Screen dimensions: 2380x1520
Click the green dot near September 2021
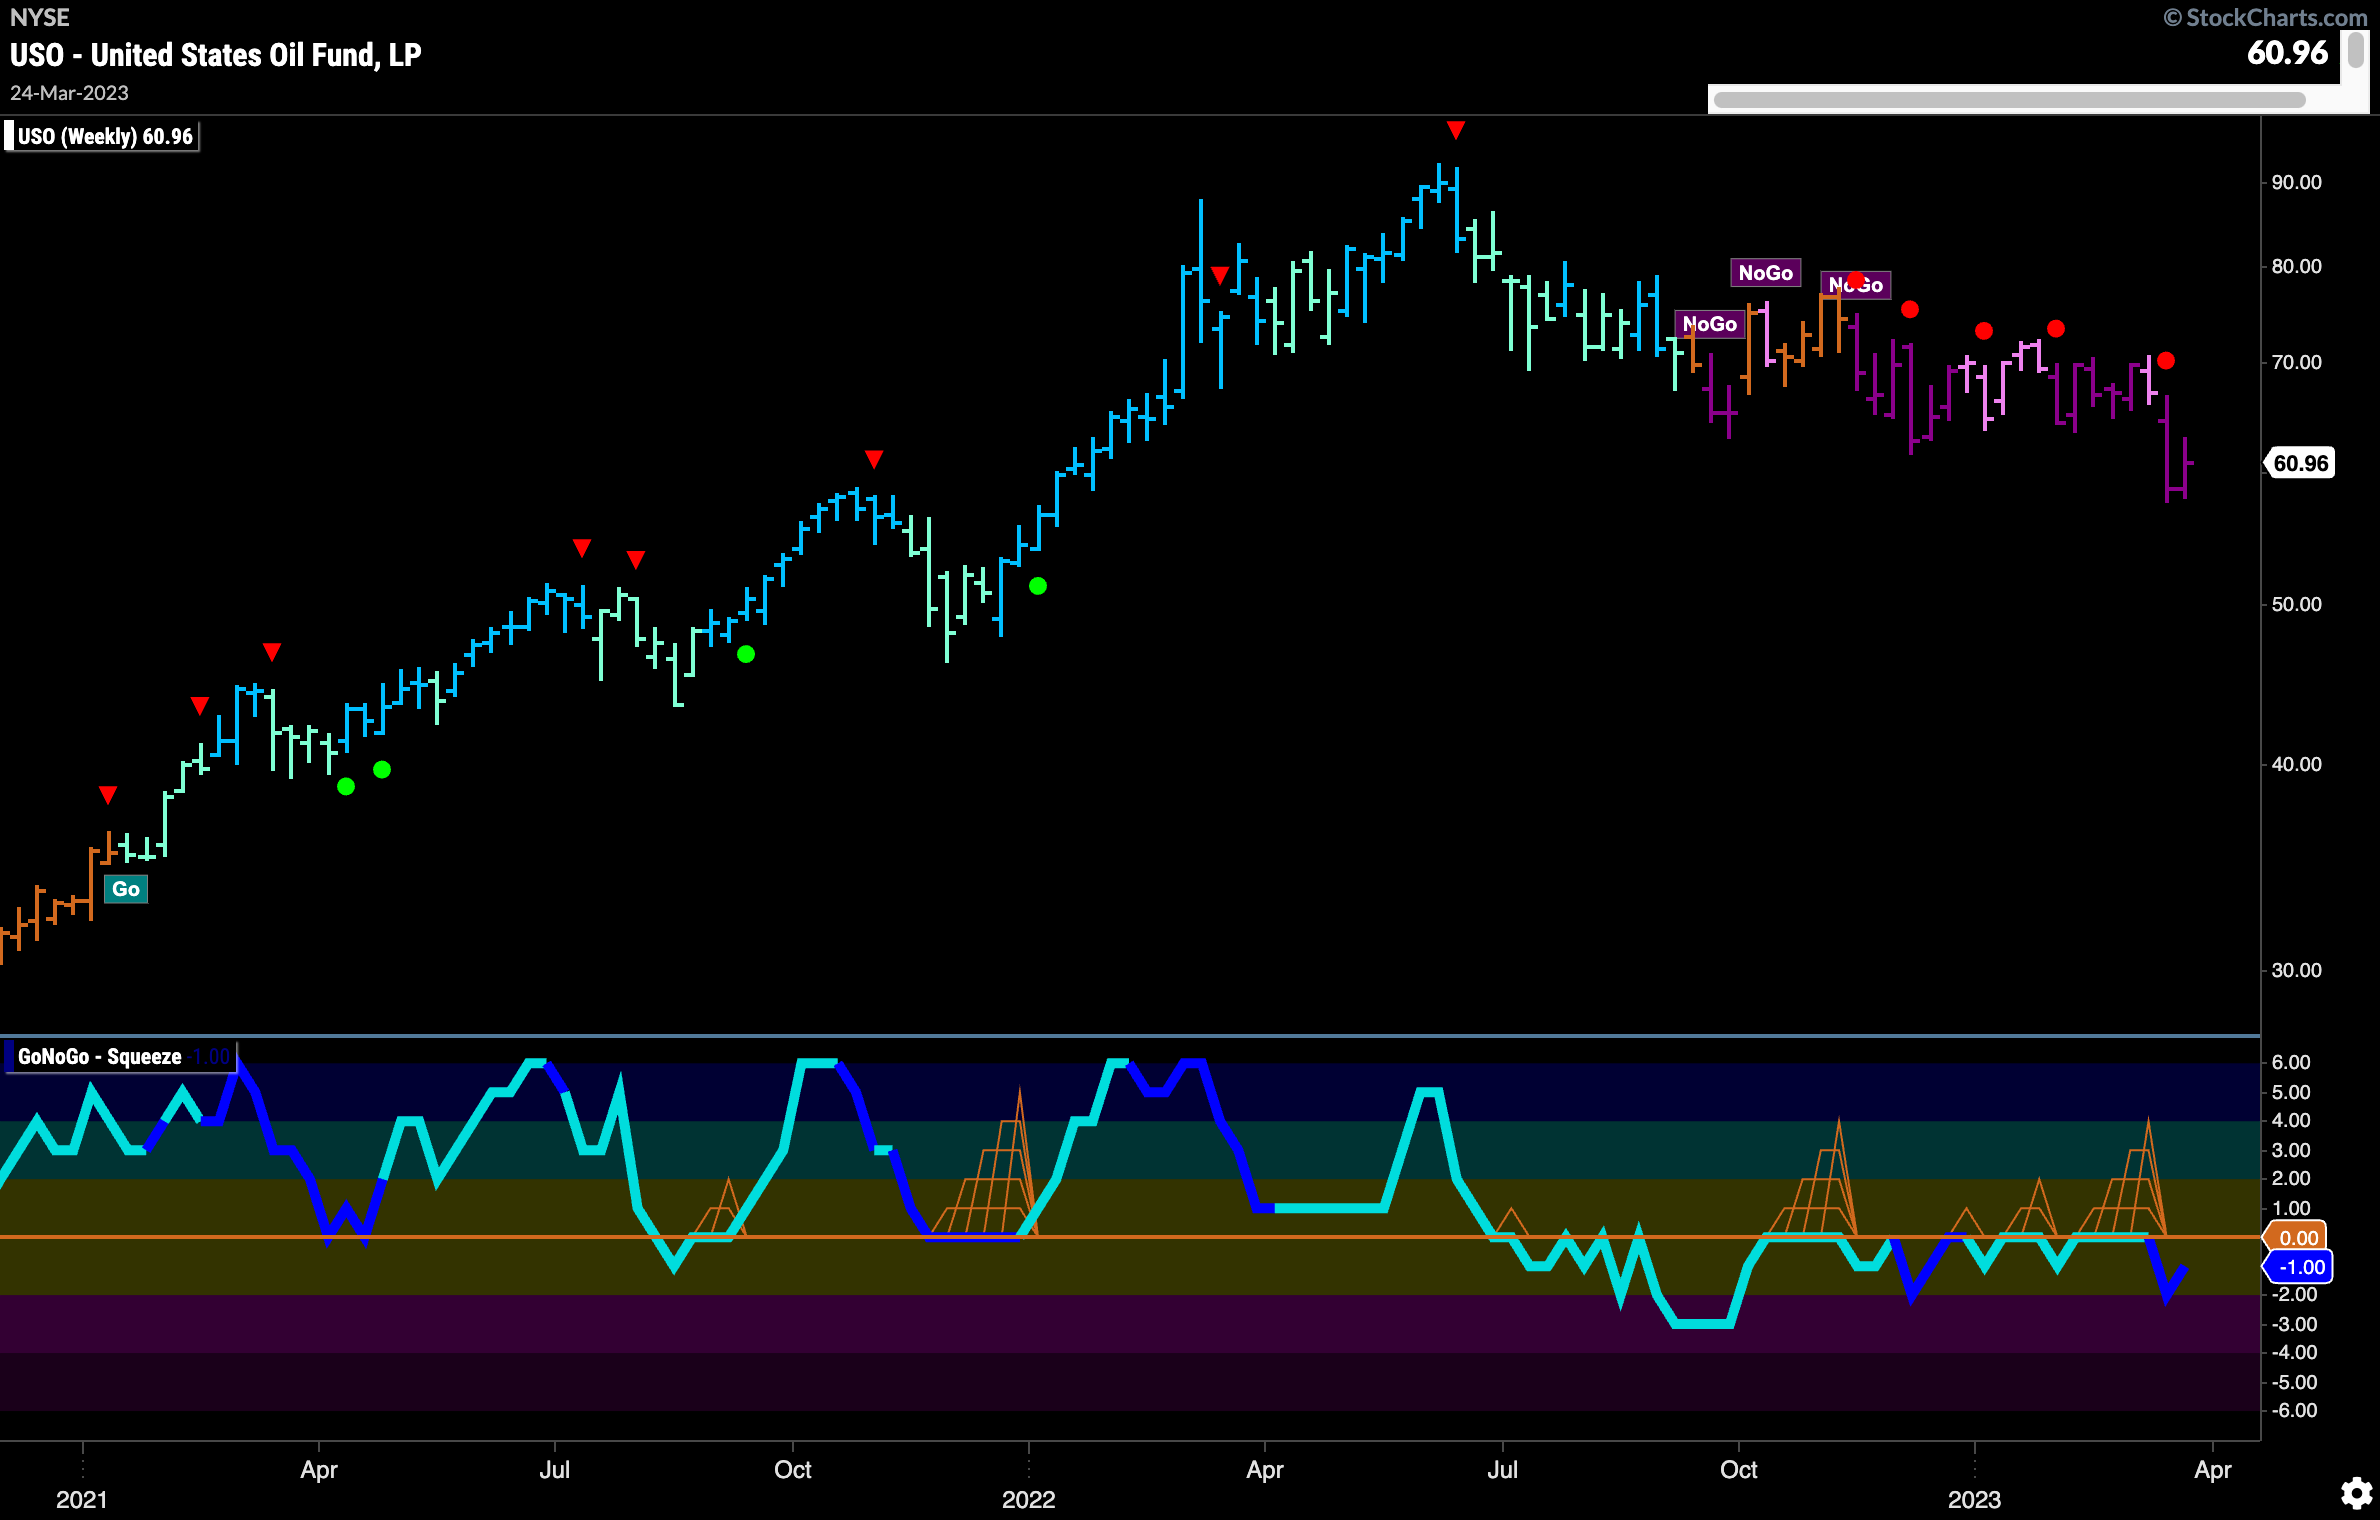click(x=746, y=654)
